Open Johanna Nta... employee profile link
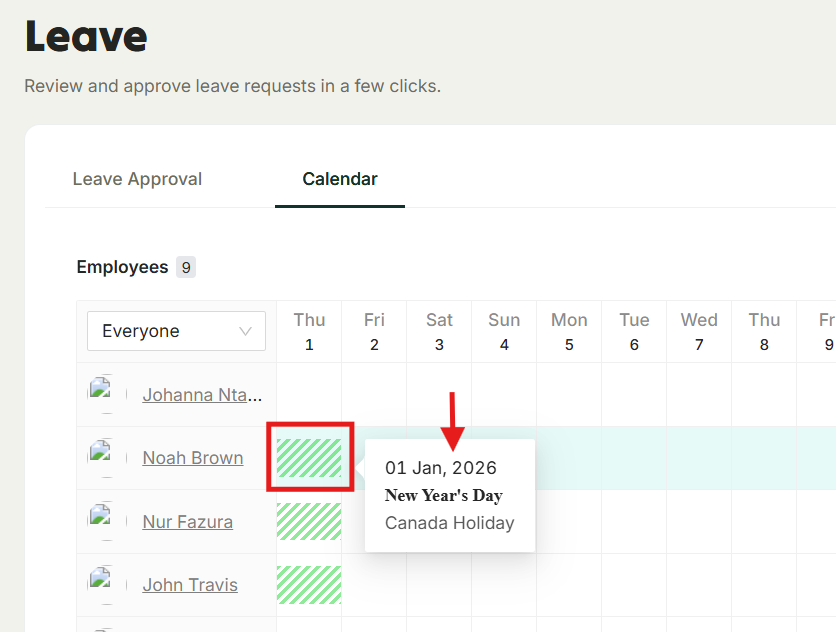This screenshot has height=632, width=836. click(x=202, y=395)
